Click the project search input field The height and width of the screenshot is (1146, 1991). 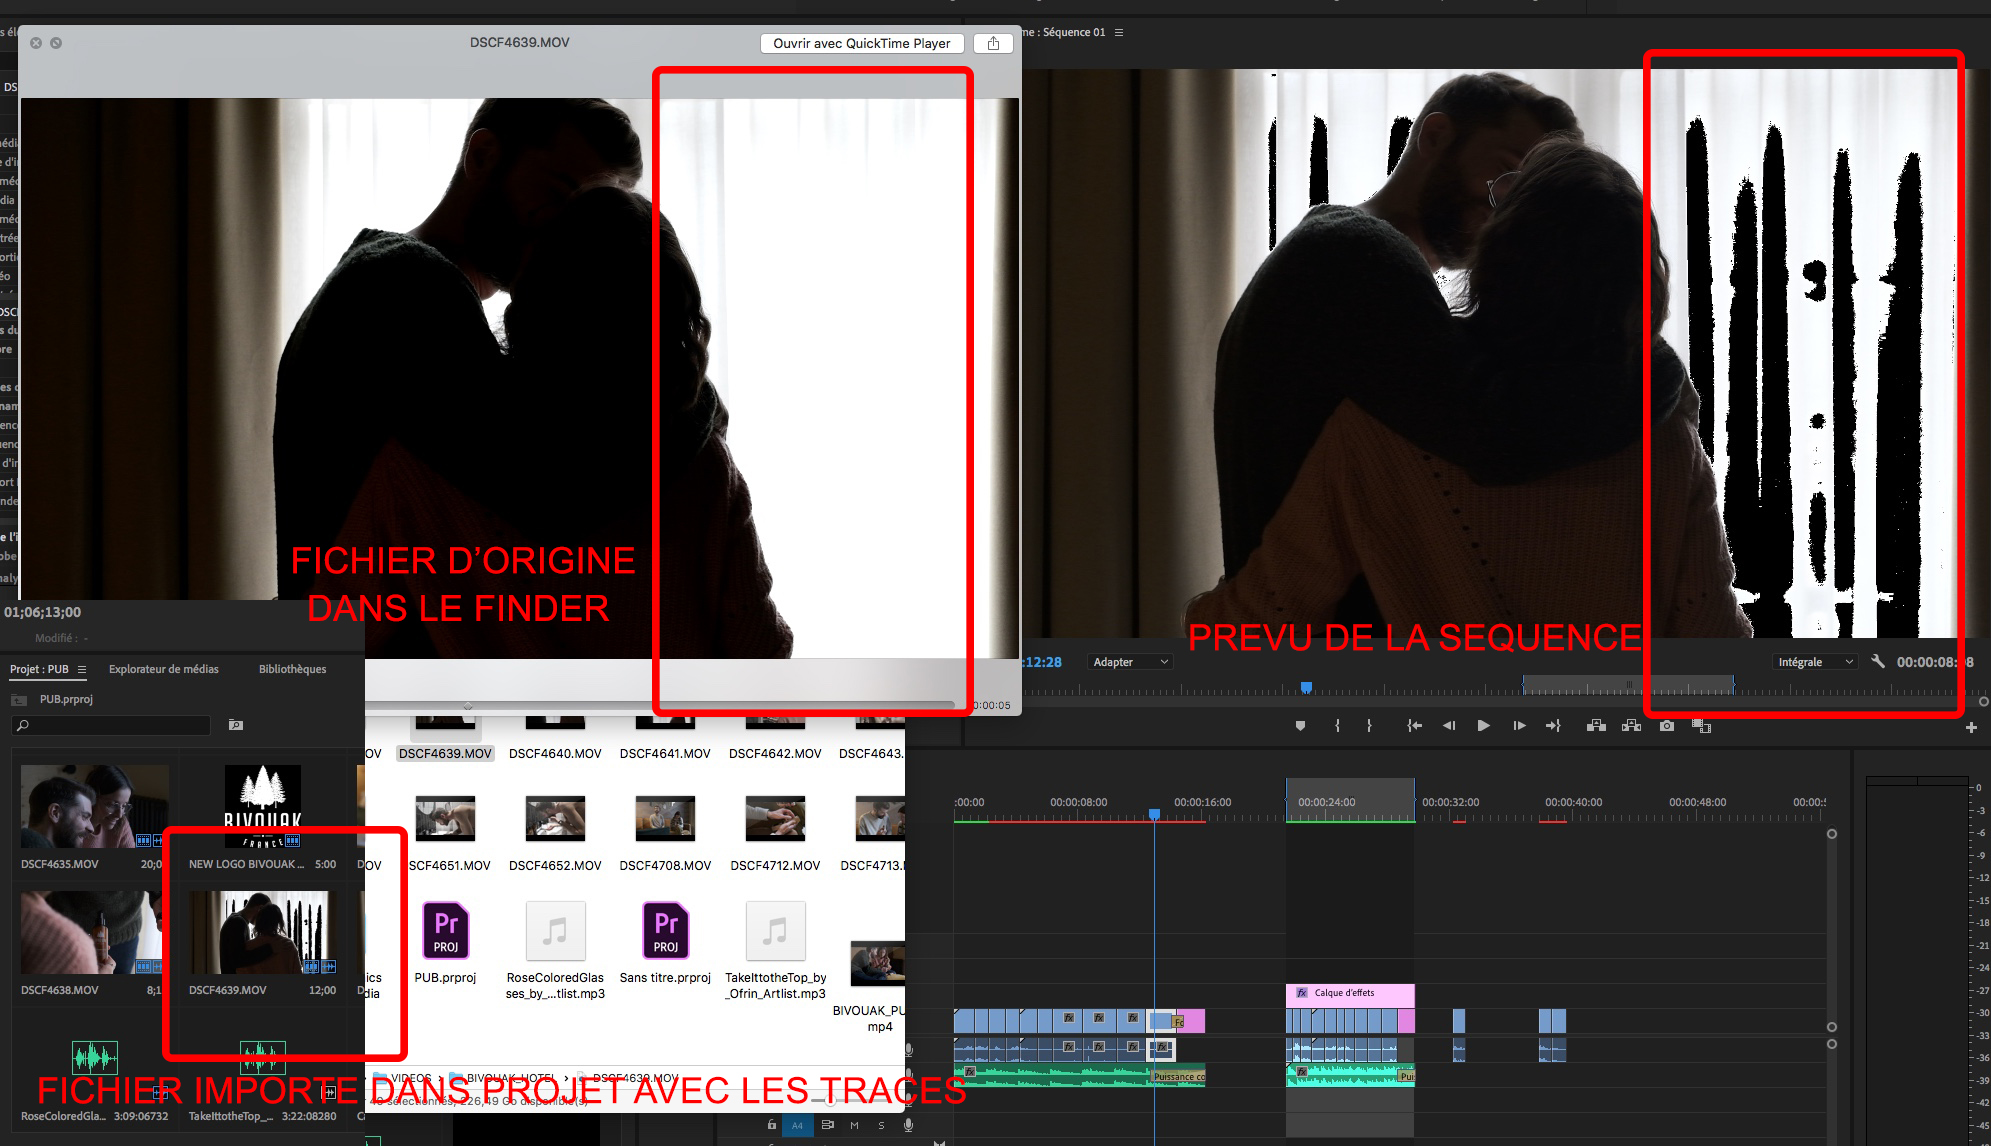[x=111, y=725]
